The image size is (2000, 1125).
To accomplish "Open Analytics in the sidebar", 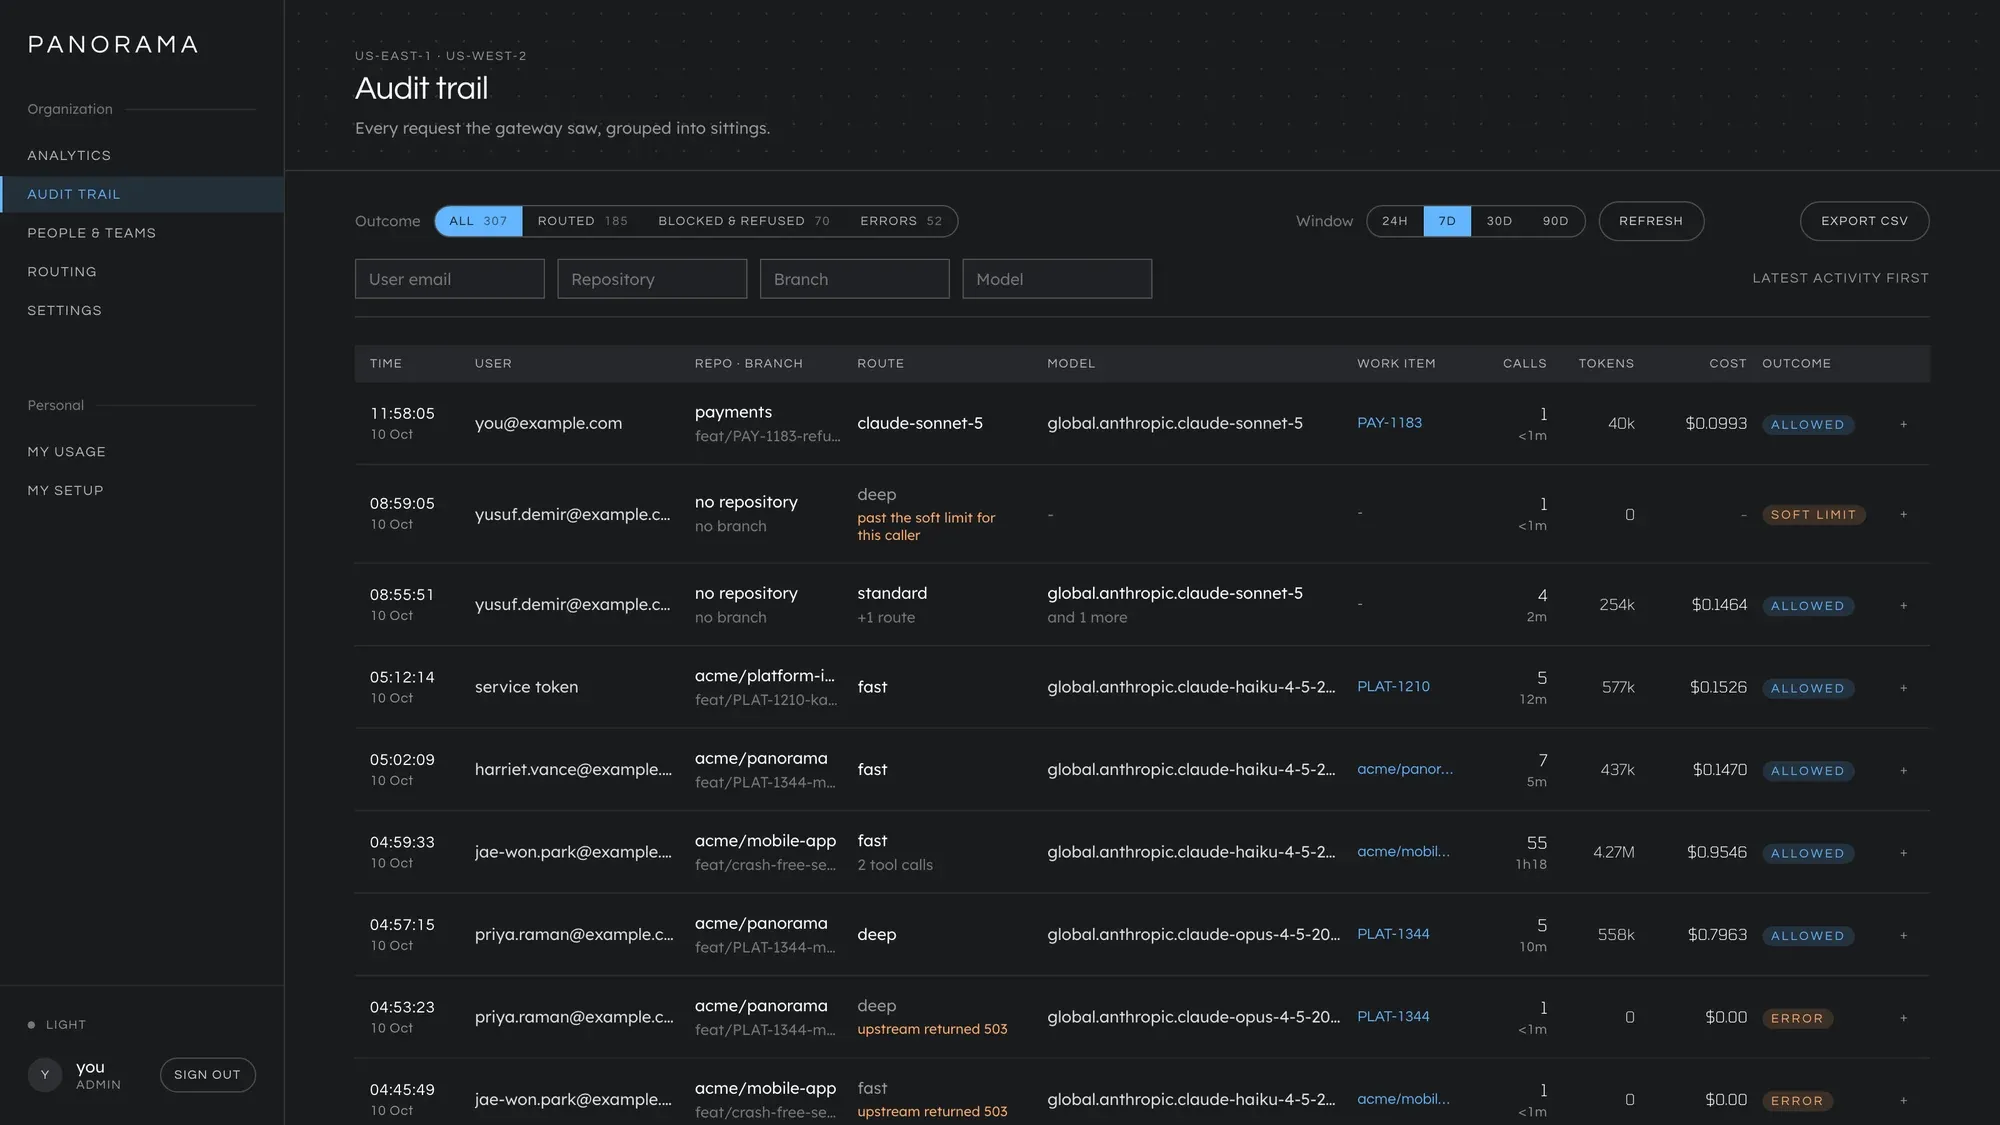I will coord(142,155).
